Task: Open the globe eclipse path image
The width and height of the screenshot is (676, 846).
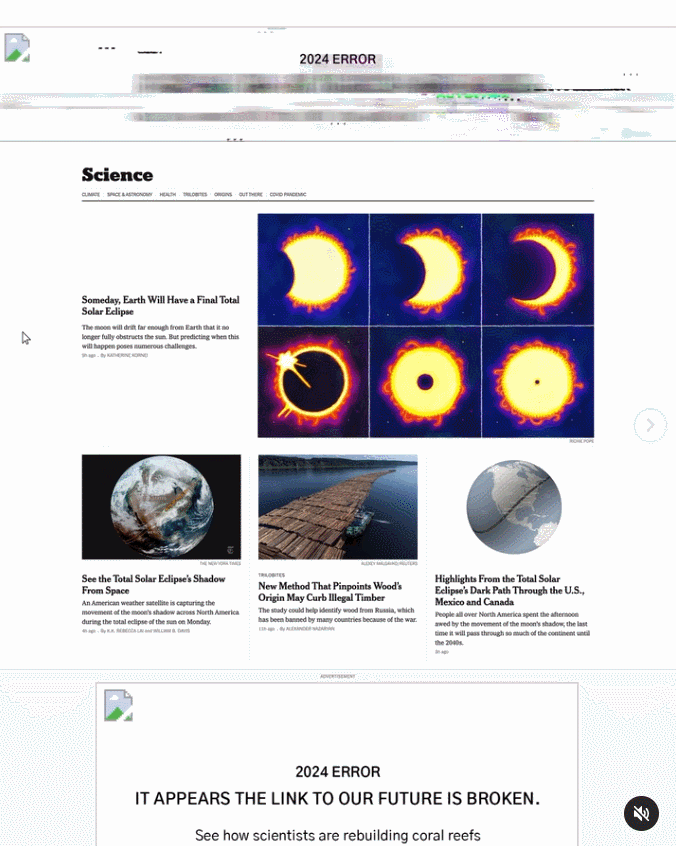Action: 514,507
